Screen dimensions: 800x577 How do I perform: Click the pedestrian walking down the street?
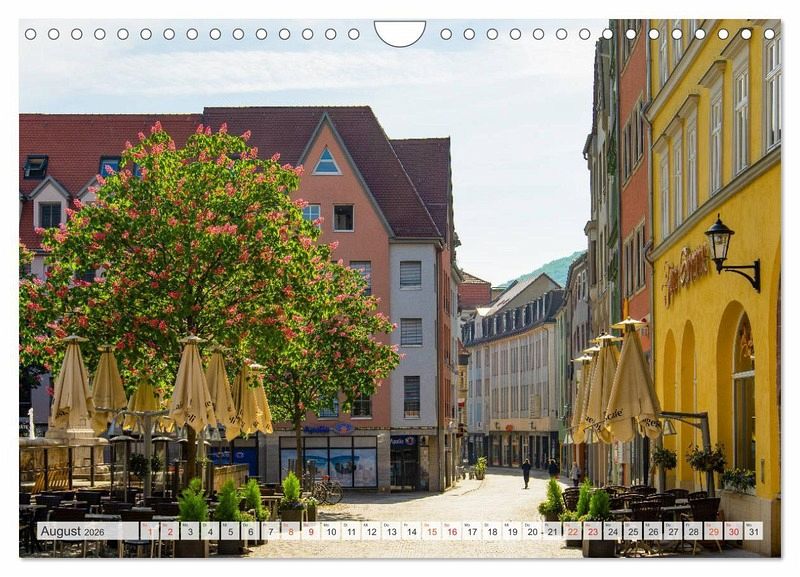(526, 472)
